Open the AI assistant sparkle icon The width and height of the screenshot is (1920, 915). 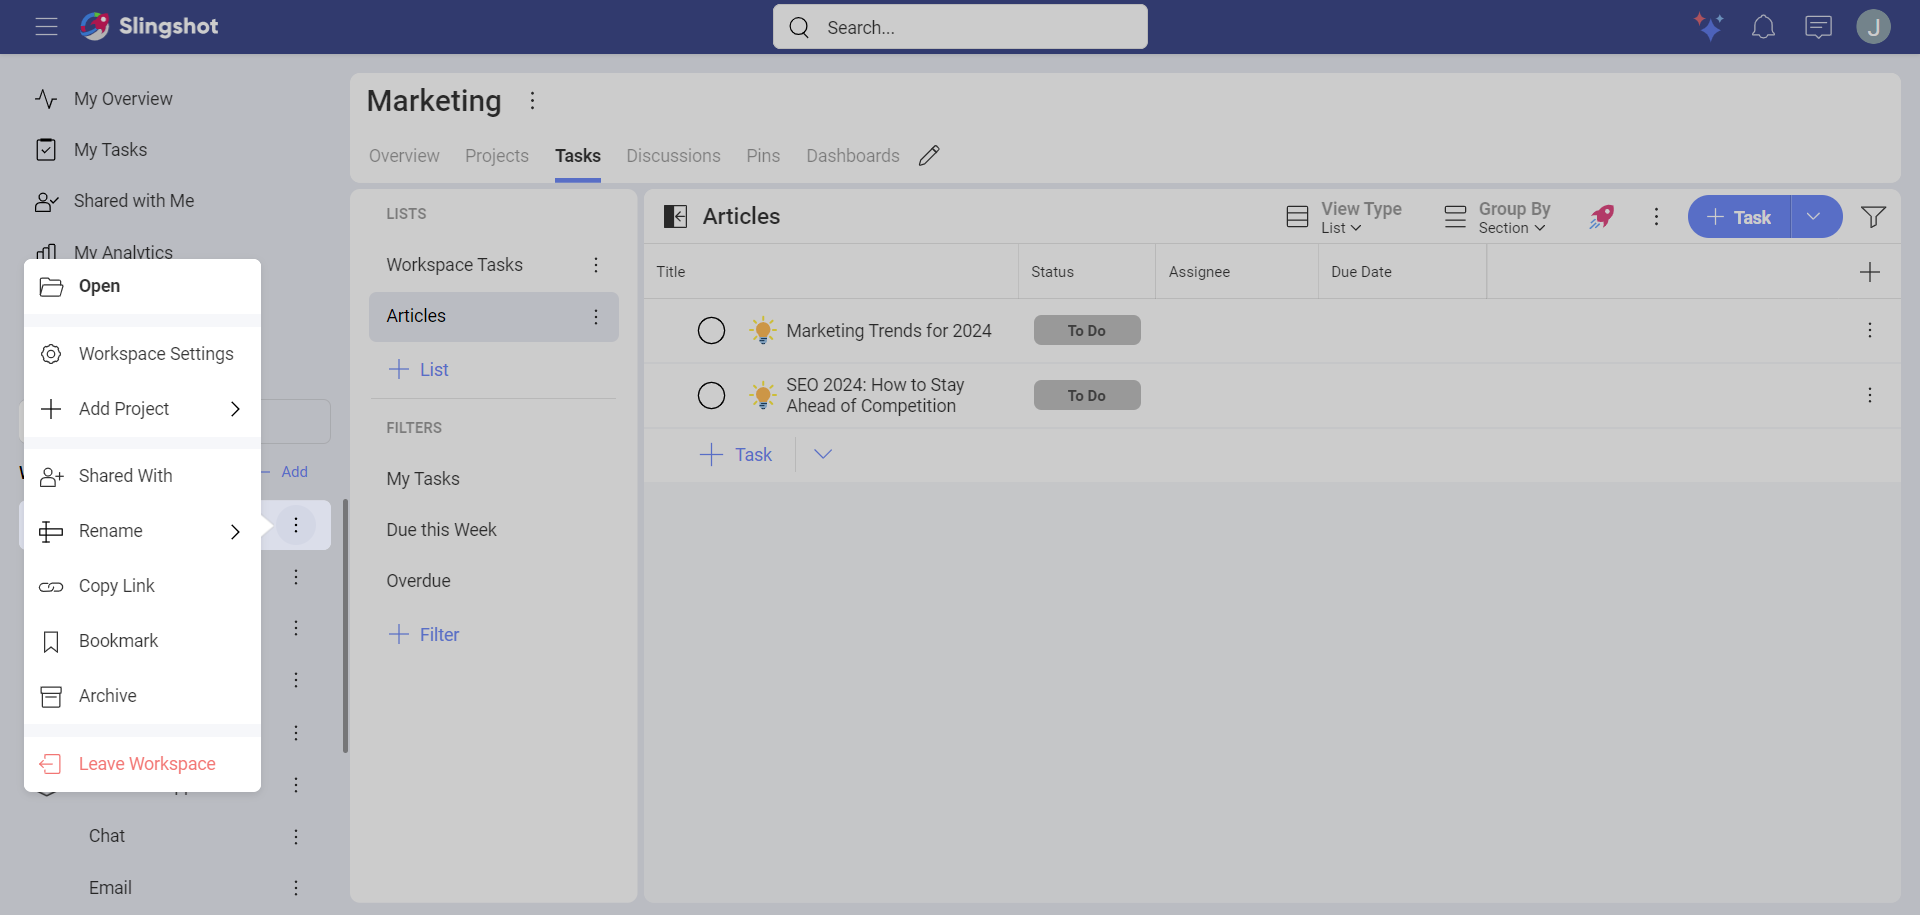(1708, 27)
